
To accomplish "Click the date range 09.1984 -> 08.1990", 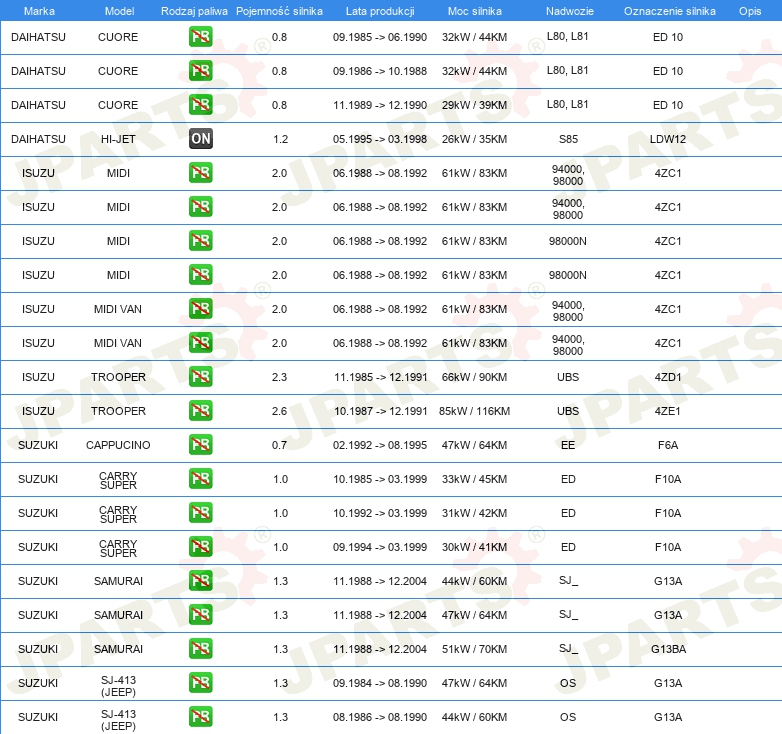I will (380, 683).
